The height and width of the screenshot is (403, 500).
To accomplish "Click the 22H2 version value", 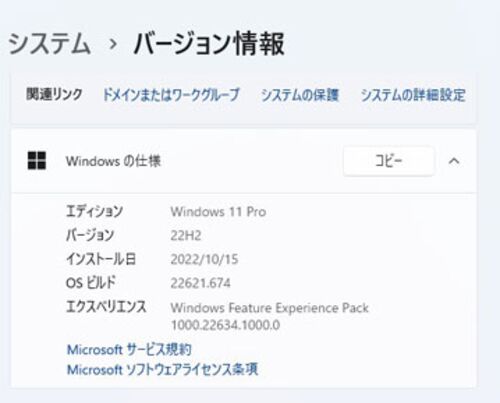I will [186, 236].
